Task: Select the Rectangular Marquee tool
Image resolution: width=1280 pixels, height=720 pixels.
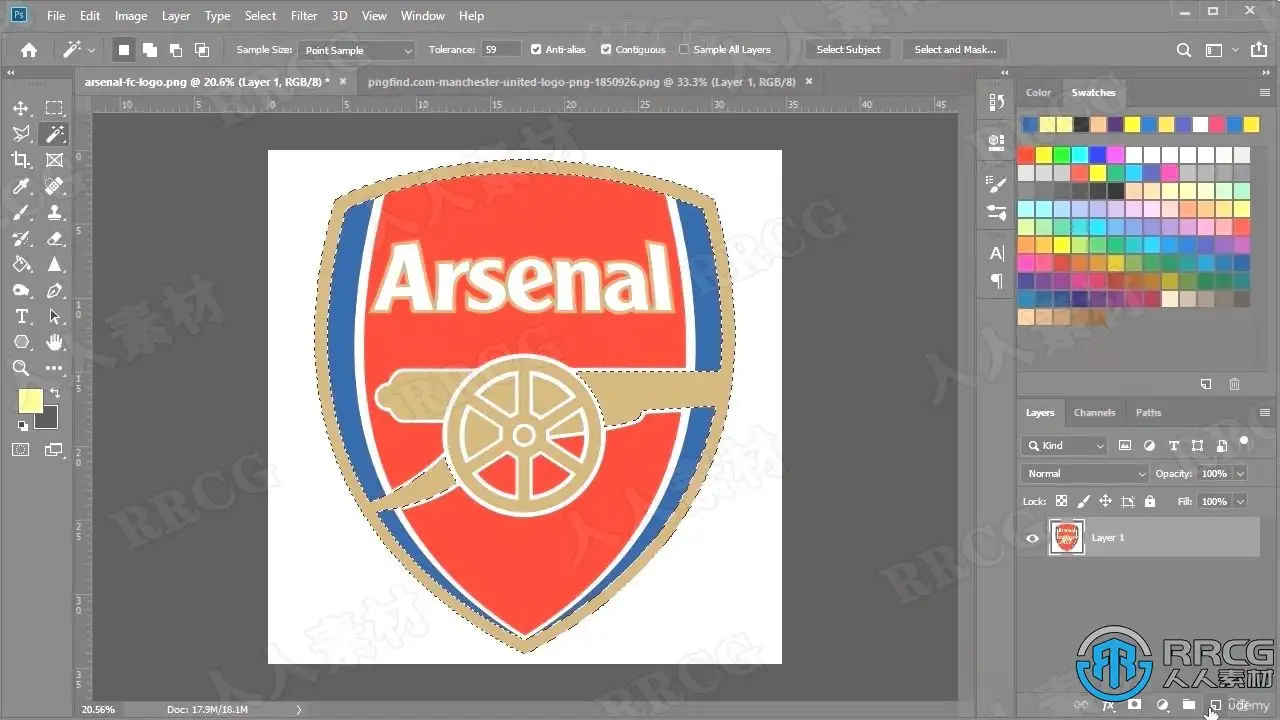Action: point(54,108)
